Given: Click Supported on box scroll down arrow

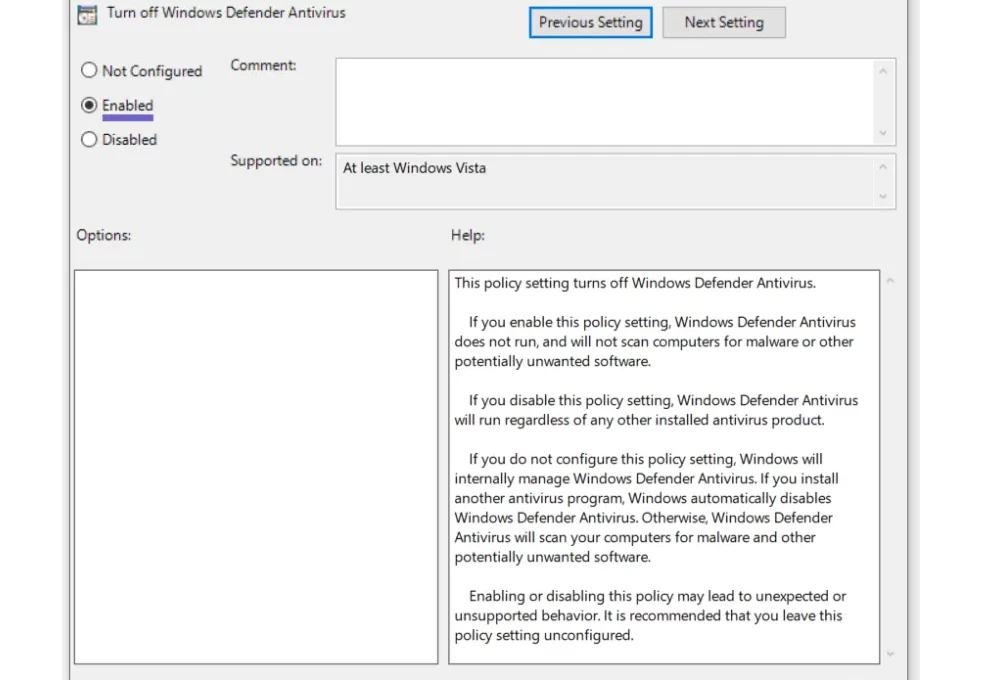Looking at the screenshot, I should (883, 196).
